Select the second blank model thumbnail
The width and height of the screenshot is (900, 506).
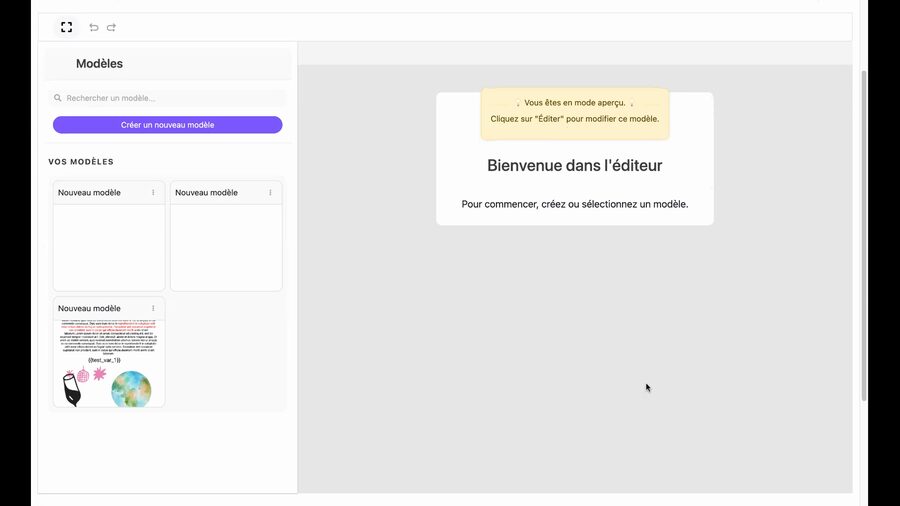tap(226, 247)
